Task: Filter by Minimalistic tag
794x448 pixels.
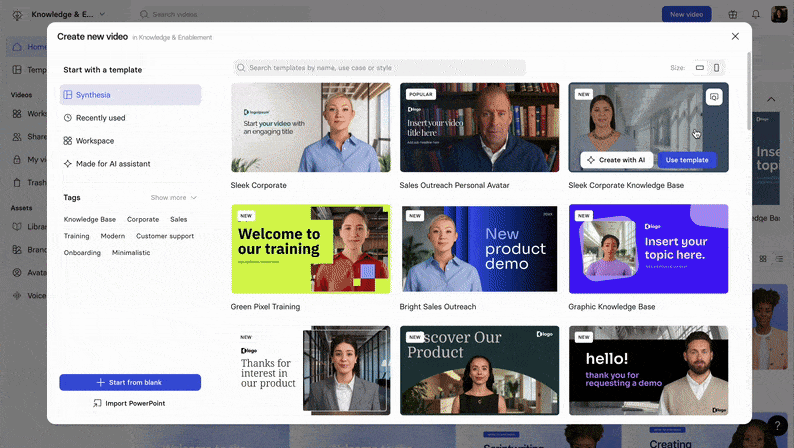Action: pyautogui.click(x=131, y=253)
